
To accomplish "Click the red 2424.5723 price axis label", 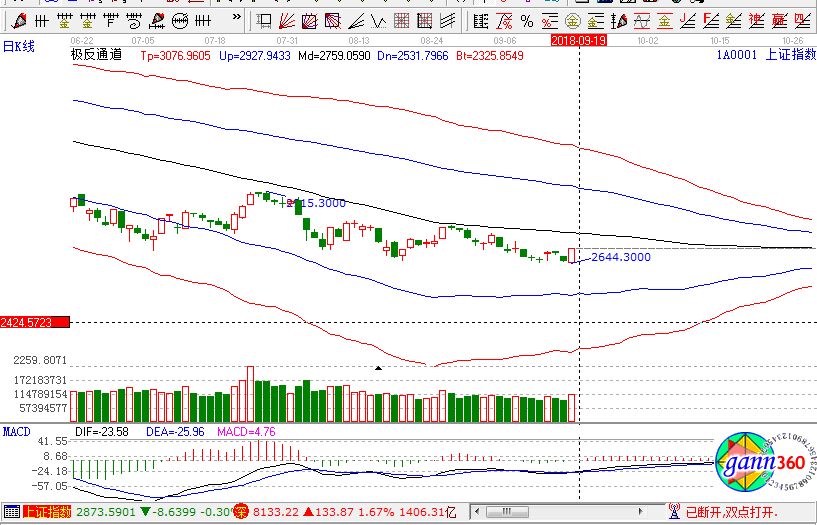I will point(35,322).
